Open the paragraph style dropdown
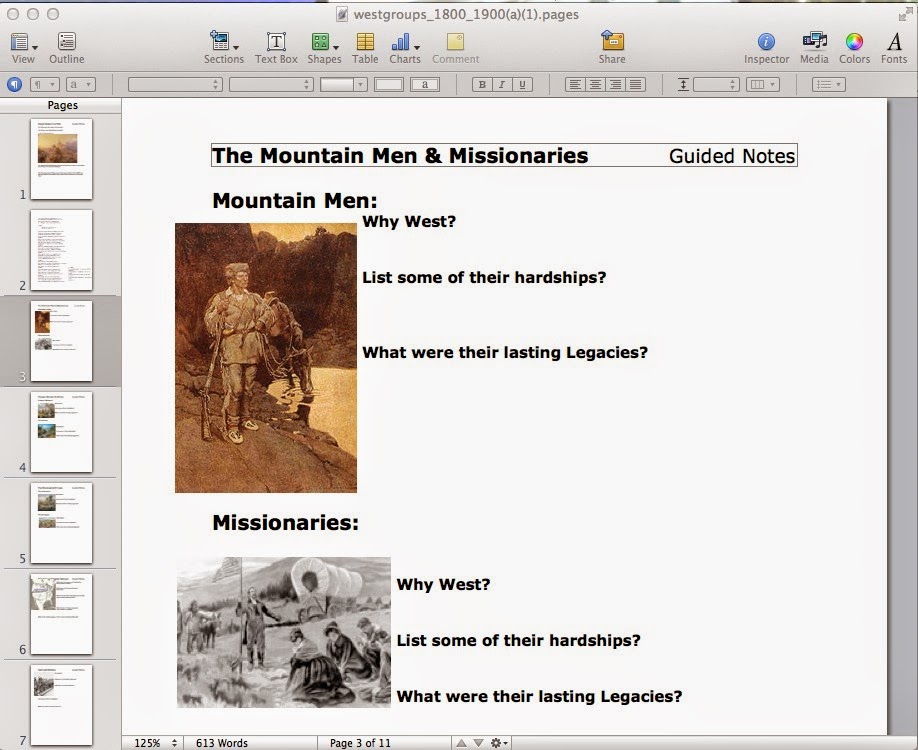This screenshot has width=918, height=750. 44,84
